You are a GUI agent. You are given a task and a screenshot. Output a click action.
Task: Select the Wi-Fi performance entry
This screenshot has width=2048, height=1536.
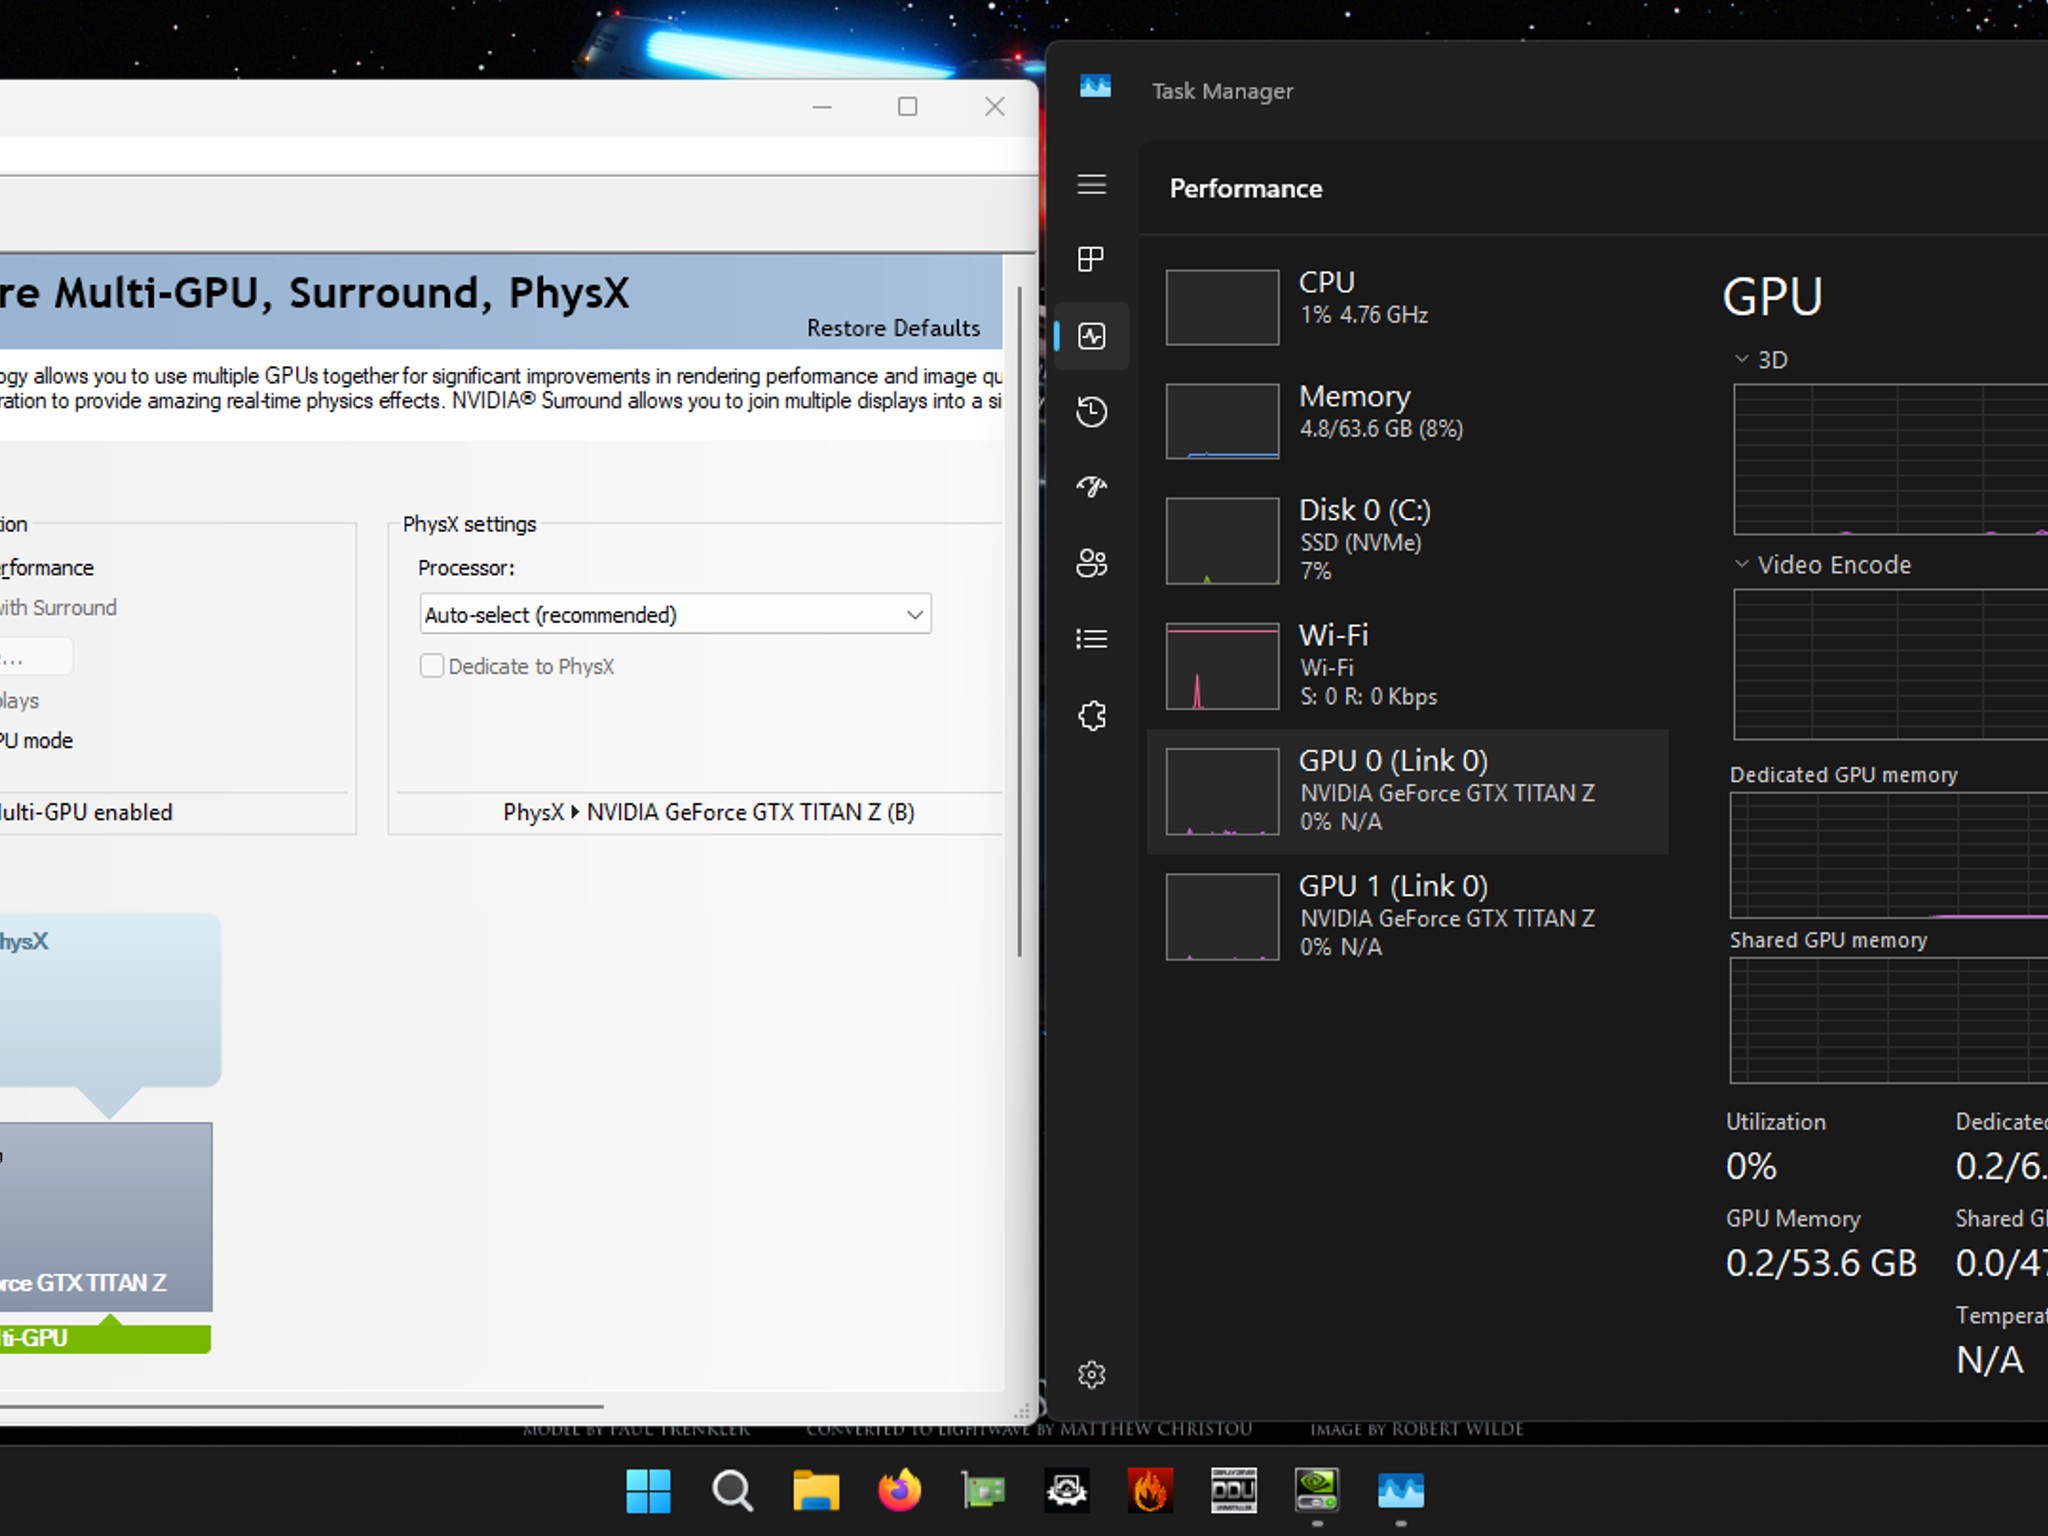click(x=1408, y=665)
